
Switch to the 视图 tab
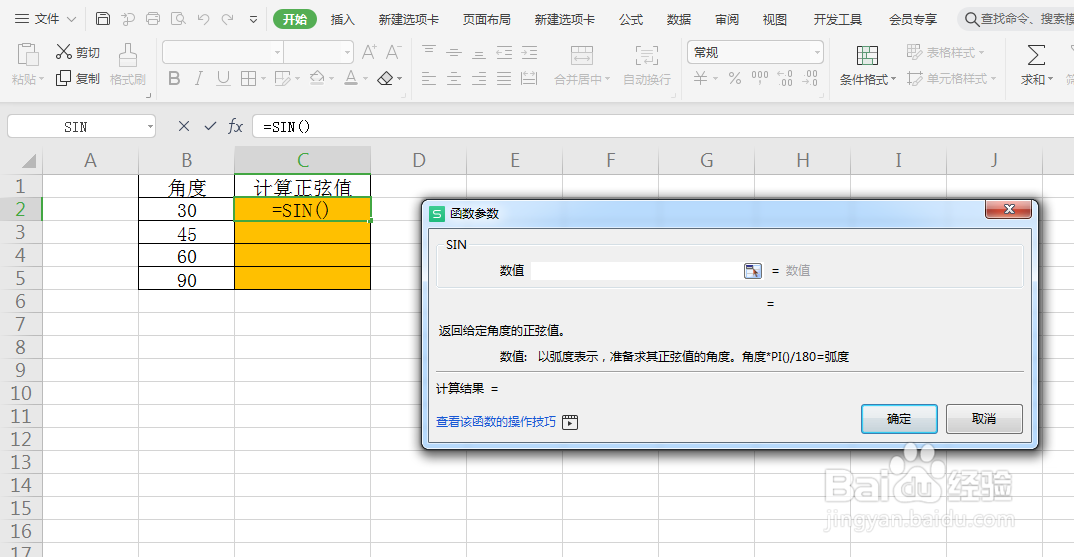pos(775,19)
